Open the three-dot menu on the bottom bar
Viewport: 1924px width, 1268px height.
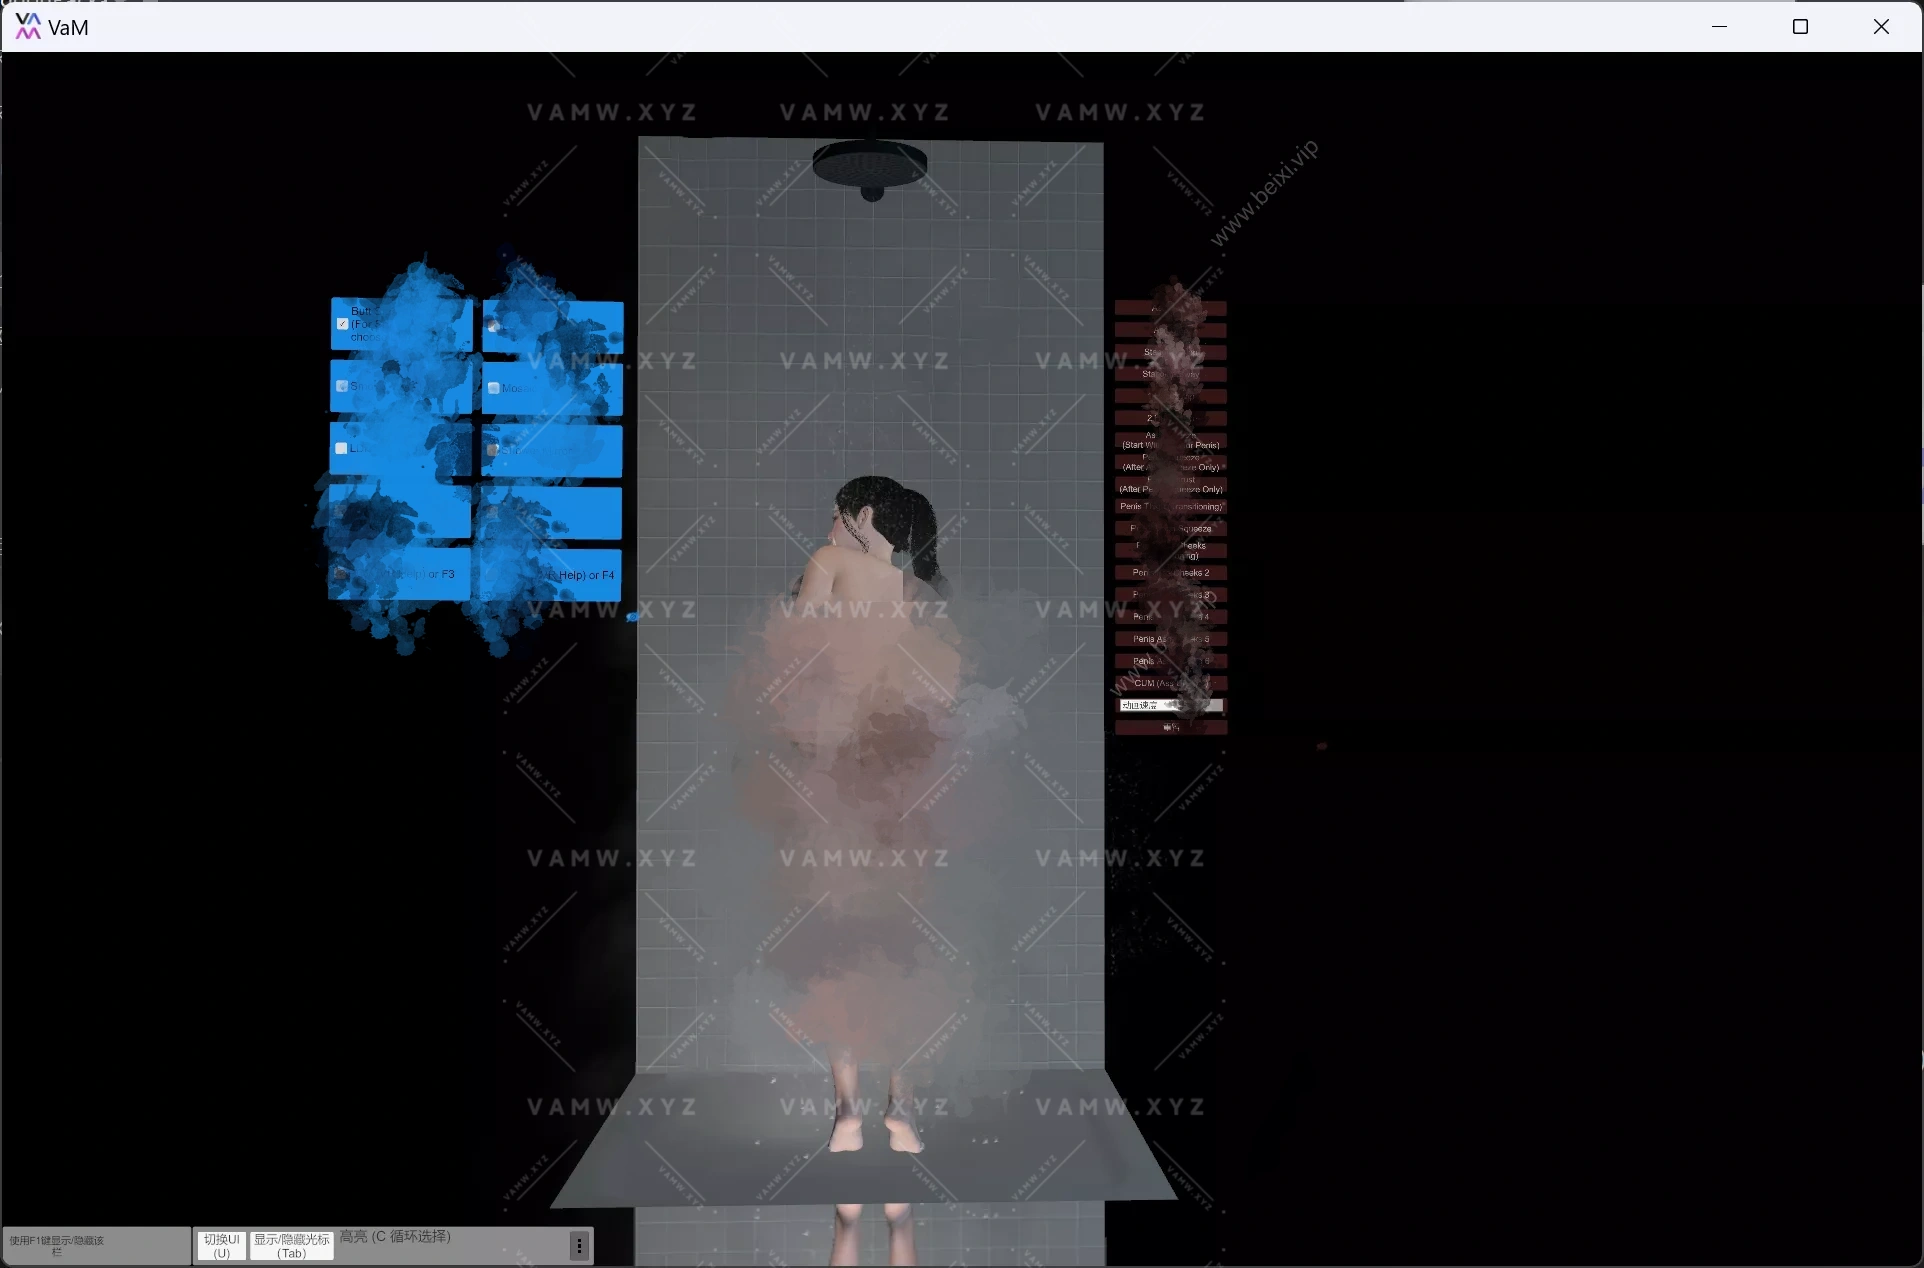[579, 1245]
